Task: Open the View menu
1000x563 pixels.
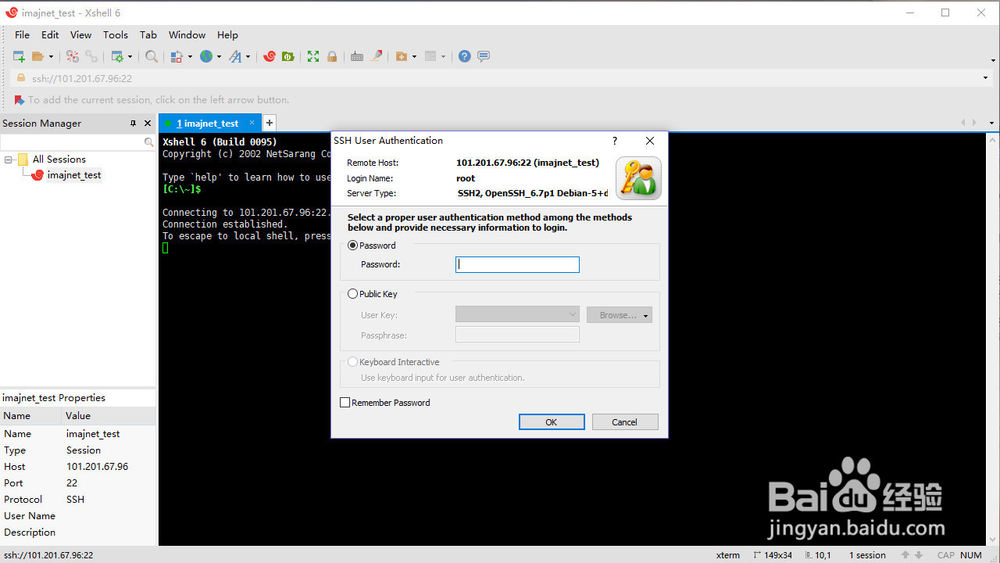Action: pyautogui.click(x=80, y=35)
